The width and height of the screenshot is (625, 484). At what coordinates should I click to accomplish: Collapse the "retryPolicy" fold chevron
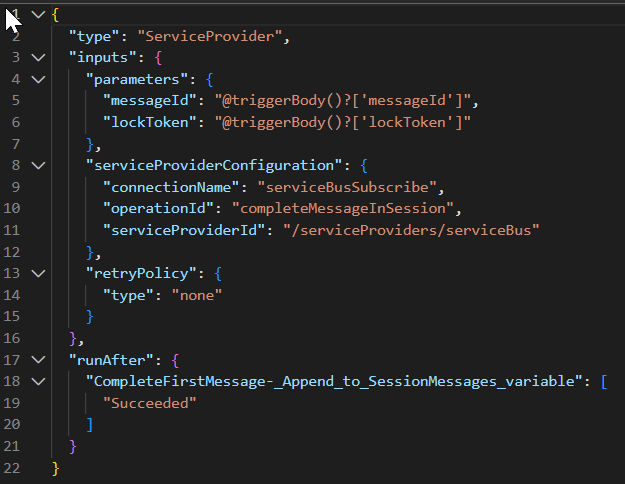click(38, 273)
